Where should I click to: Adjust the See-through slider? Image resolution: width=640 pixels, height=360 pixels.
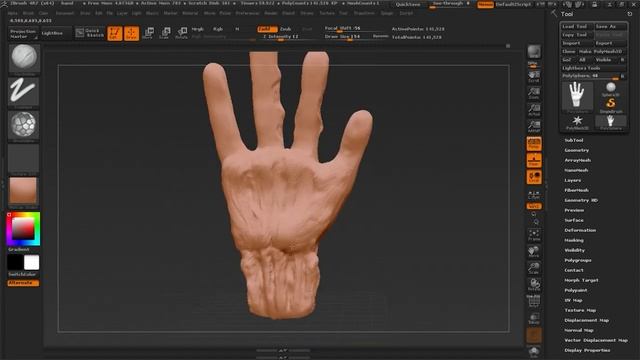pyautogui.click(x=451, y=4)
